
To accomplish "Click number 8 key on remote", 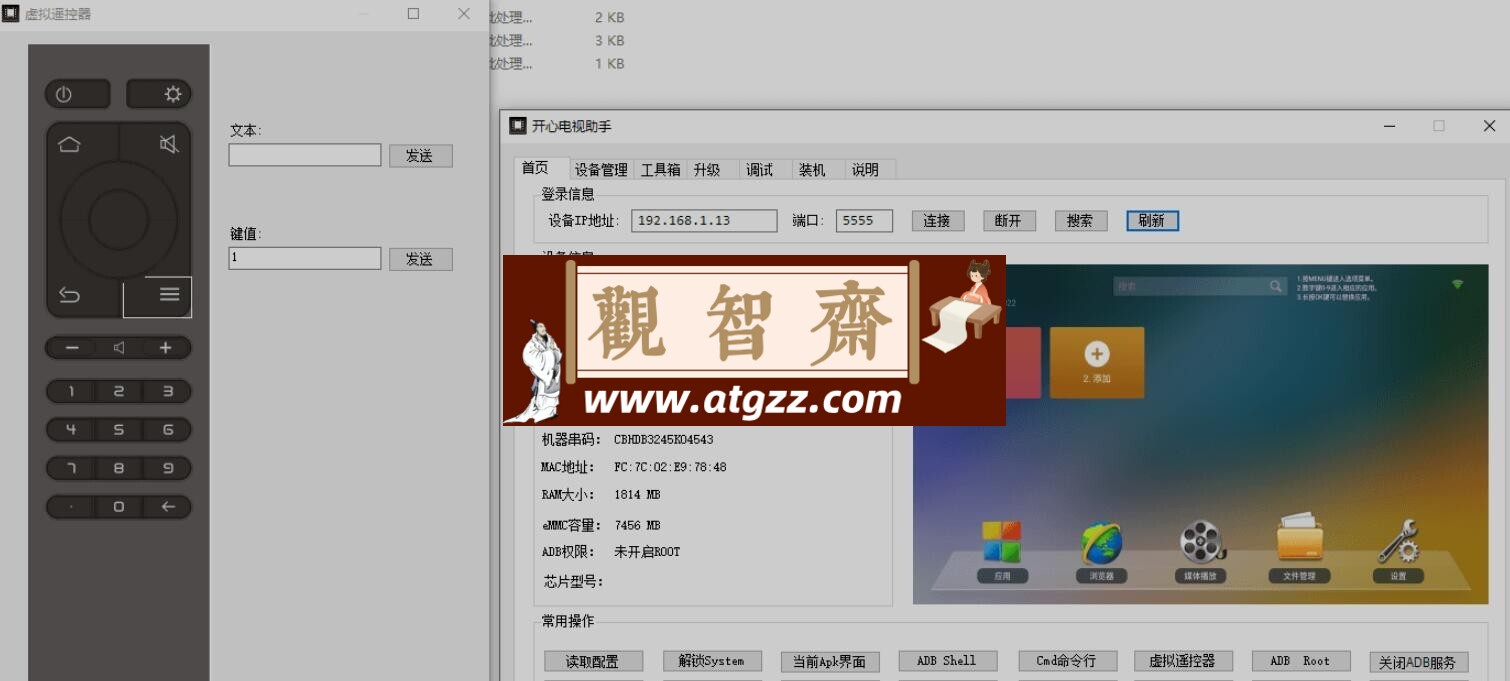I will (119, 468).
